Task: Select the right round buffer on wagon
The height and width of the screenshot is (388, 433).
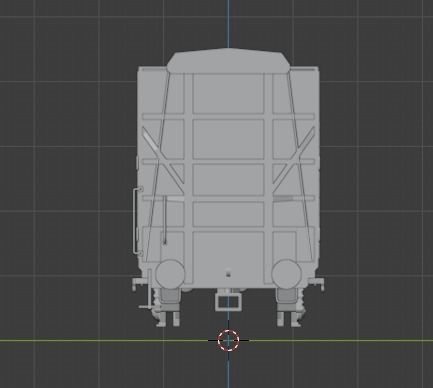Action: click(287, 274)
